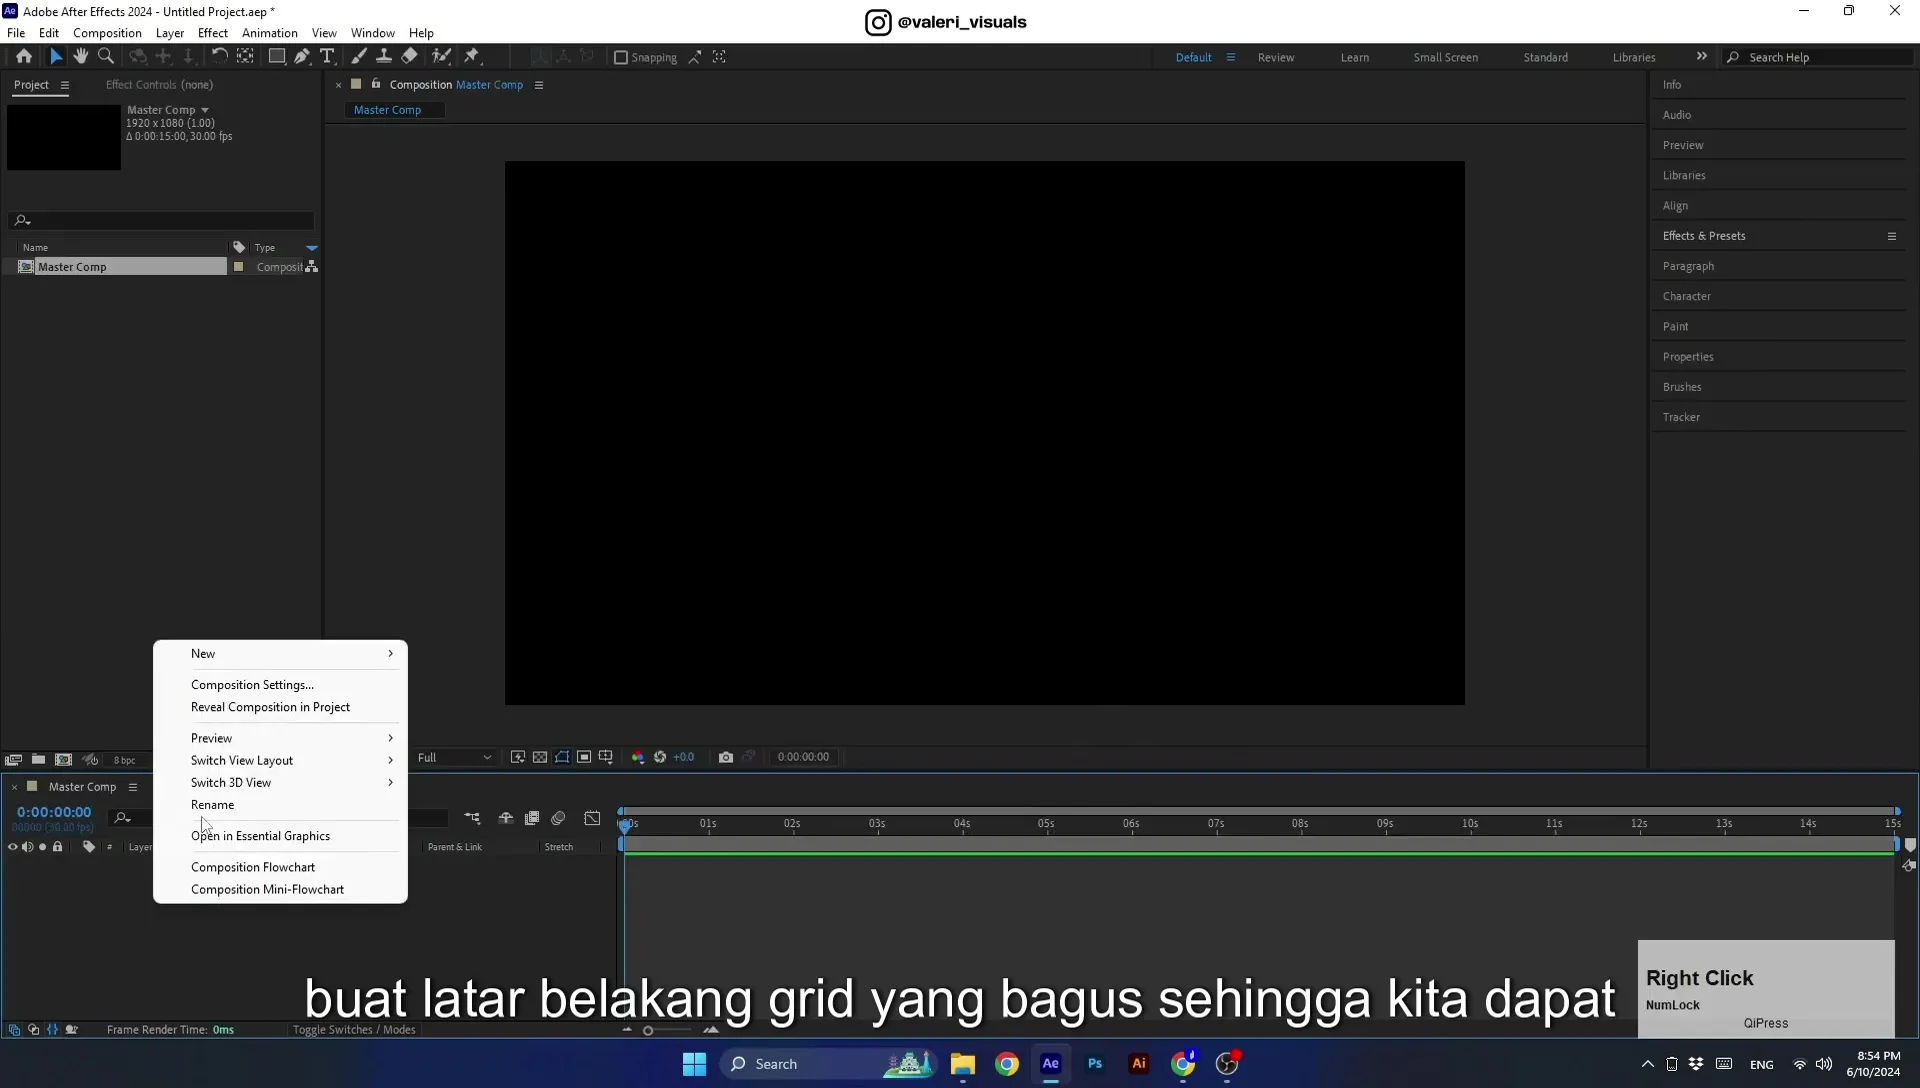1920x1088 pixels.
Task: Enable the Snapping checkbox
Action: 621,58
